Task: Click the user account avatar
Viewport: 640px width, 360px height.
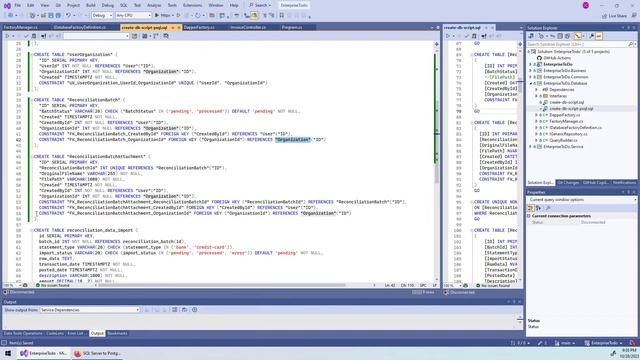Action: pyautogui.click(x=586, y=5)
